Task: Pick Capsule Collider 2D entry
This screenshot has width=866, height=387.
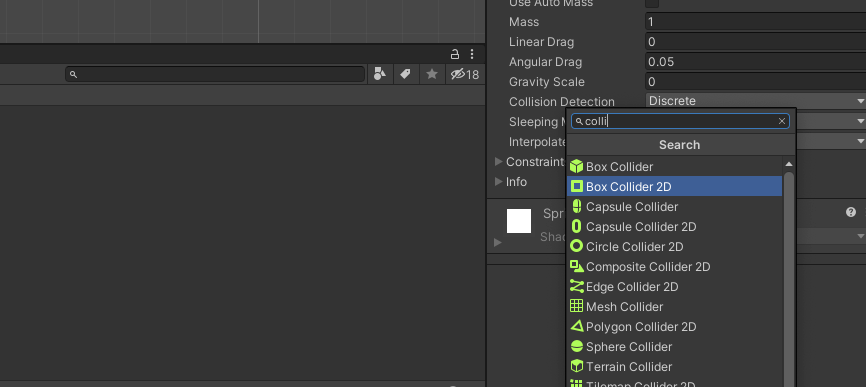Action: 674,227
